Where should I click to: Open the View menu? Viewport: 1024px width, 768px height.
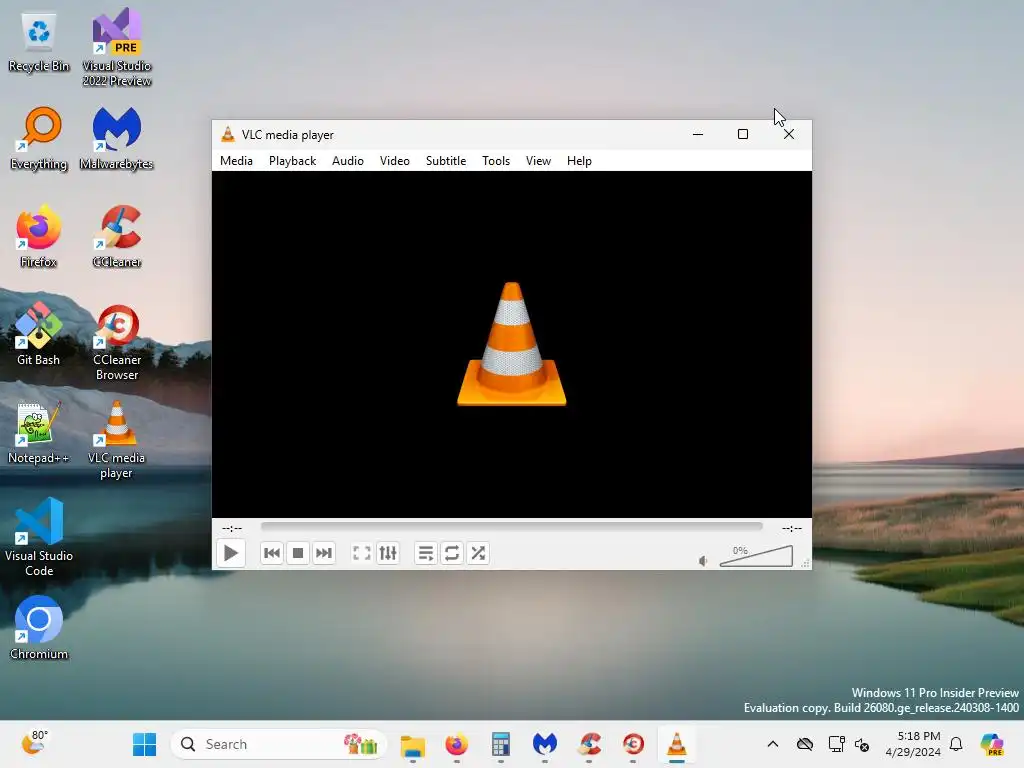(x=539, y=161)
